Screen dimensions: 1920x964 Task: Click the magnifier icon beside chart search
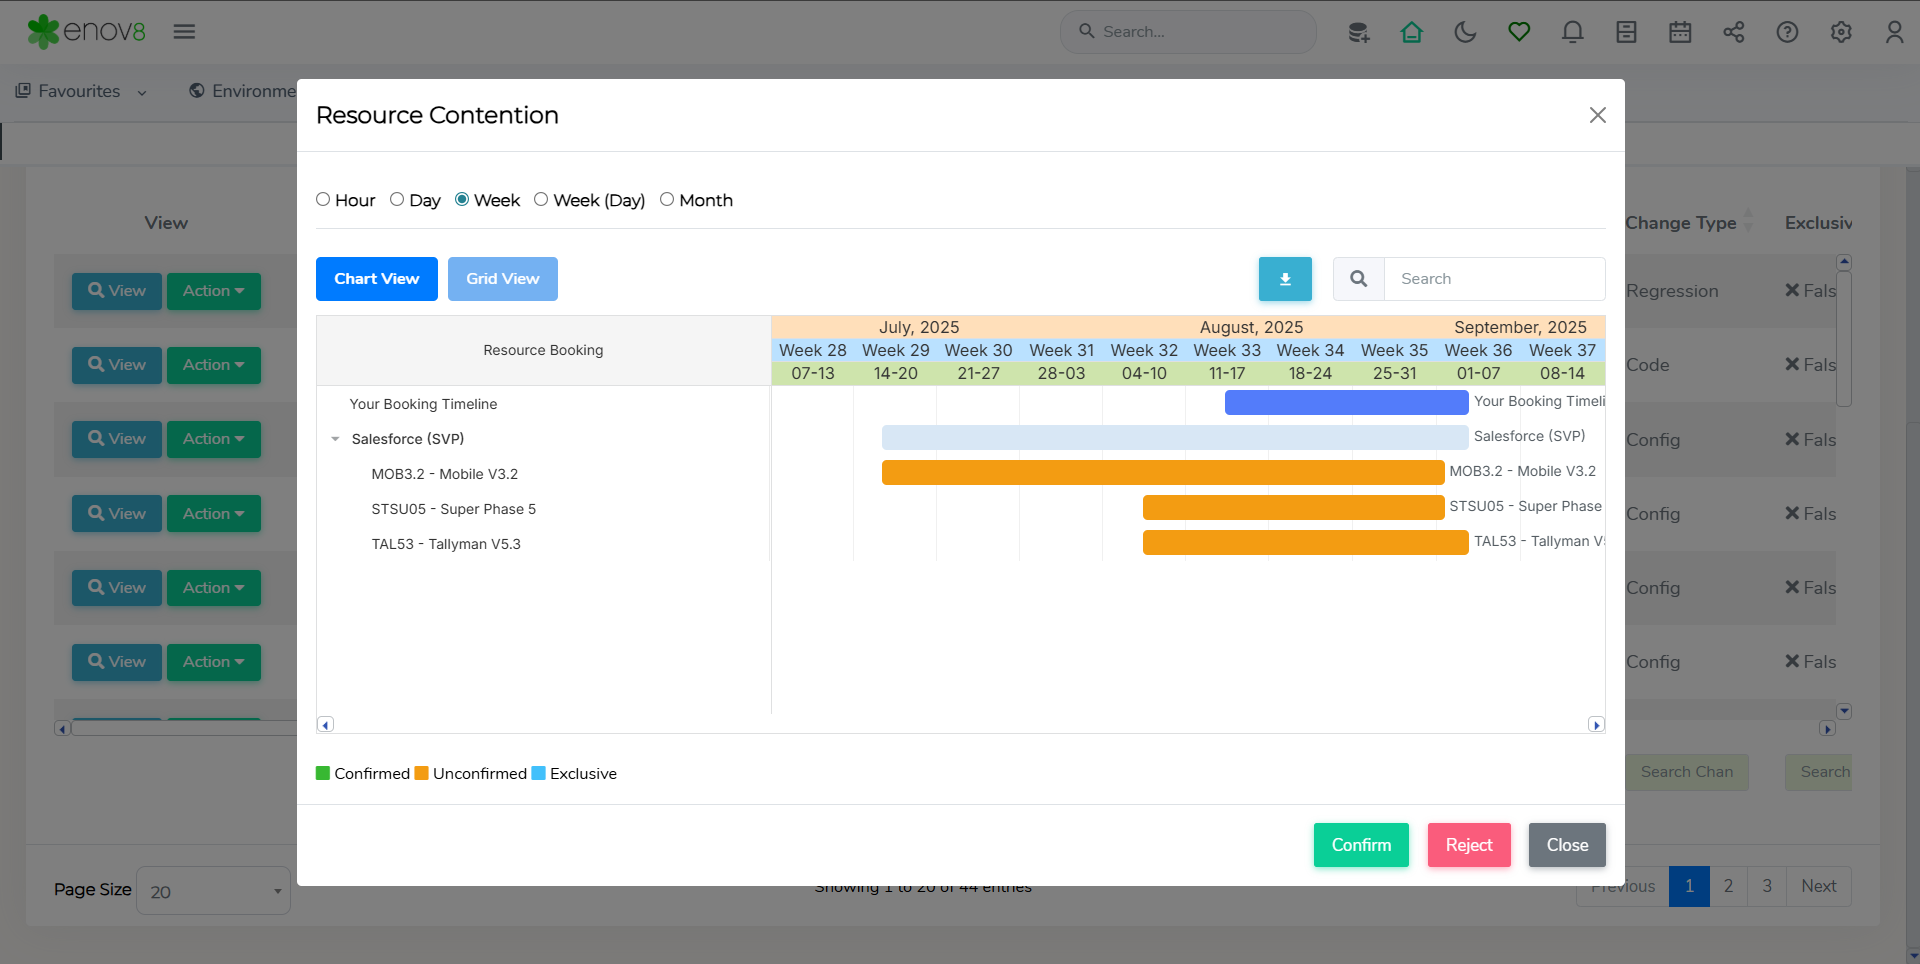(x=1358, y=279)
